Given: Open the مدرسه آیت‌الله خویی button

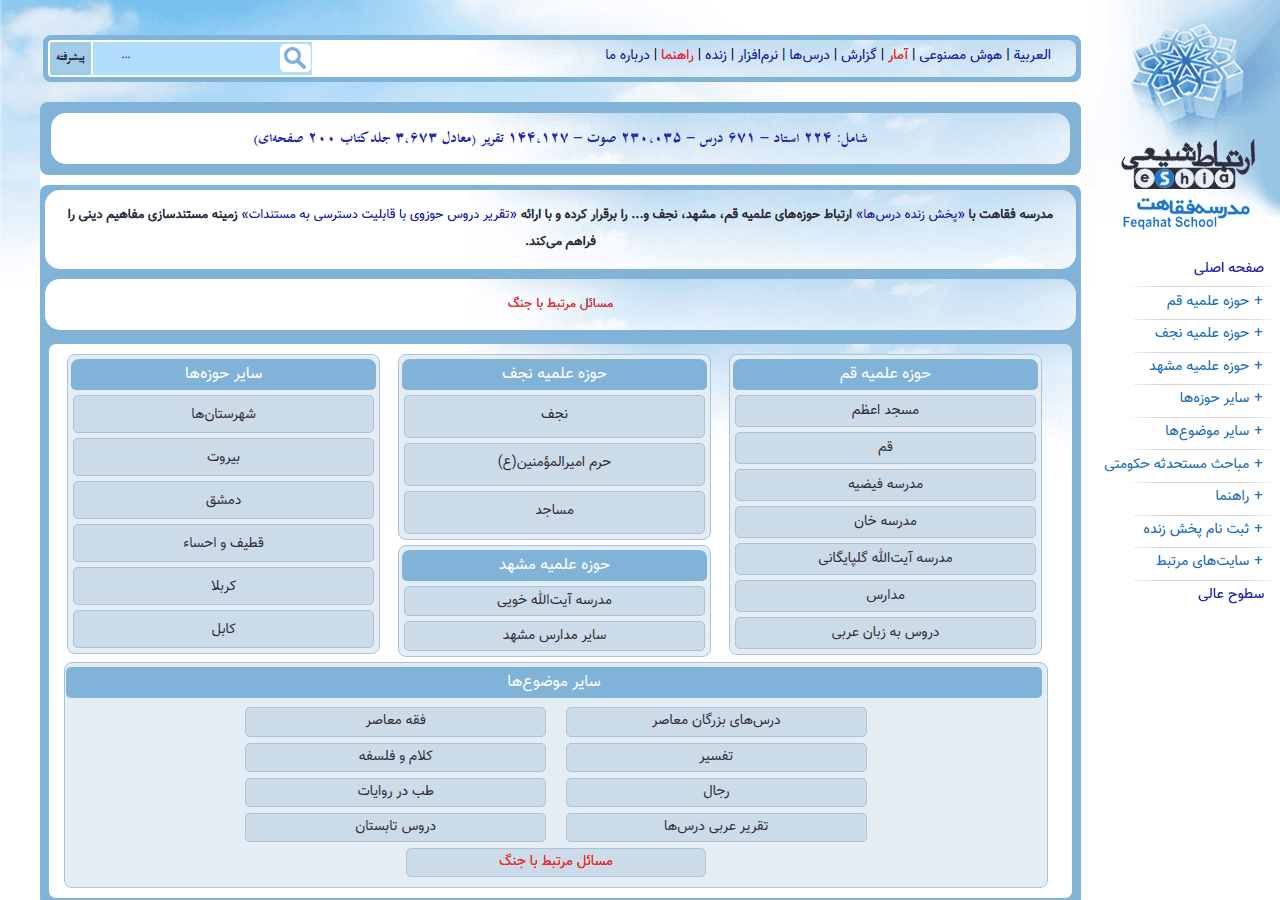Looking at the screenshot, I should click(554, 601).
